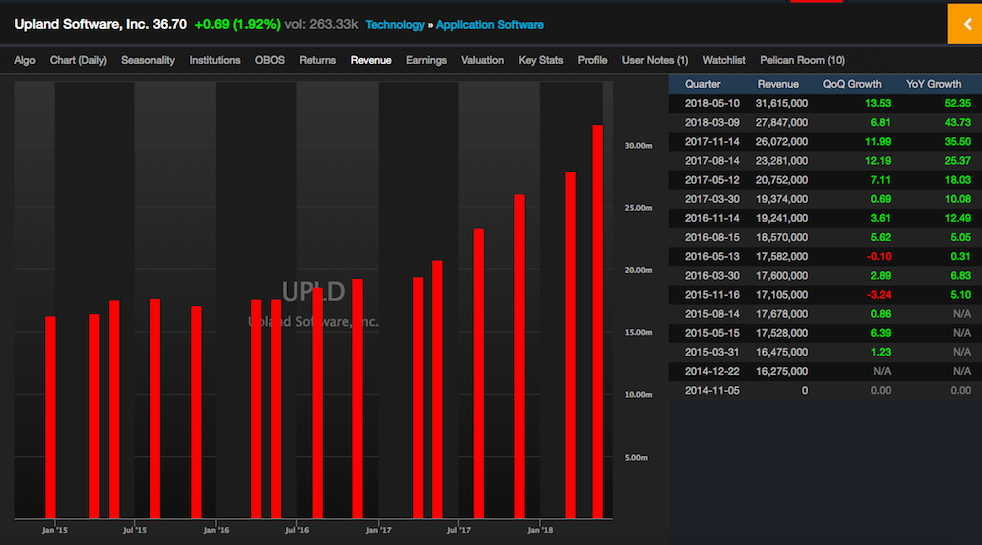Screen dimensions: 982x545
Task: Sort by the Revenue column header
Action: 778,84
